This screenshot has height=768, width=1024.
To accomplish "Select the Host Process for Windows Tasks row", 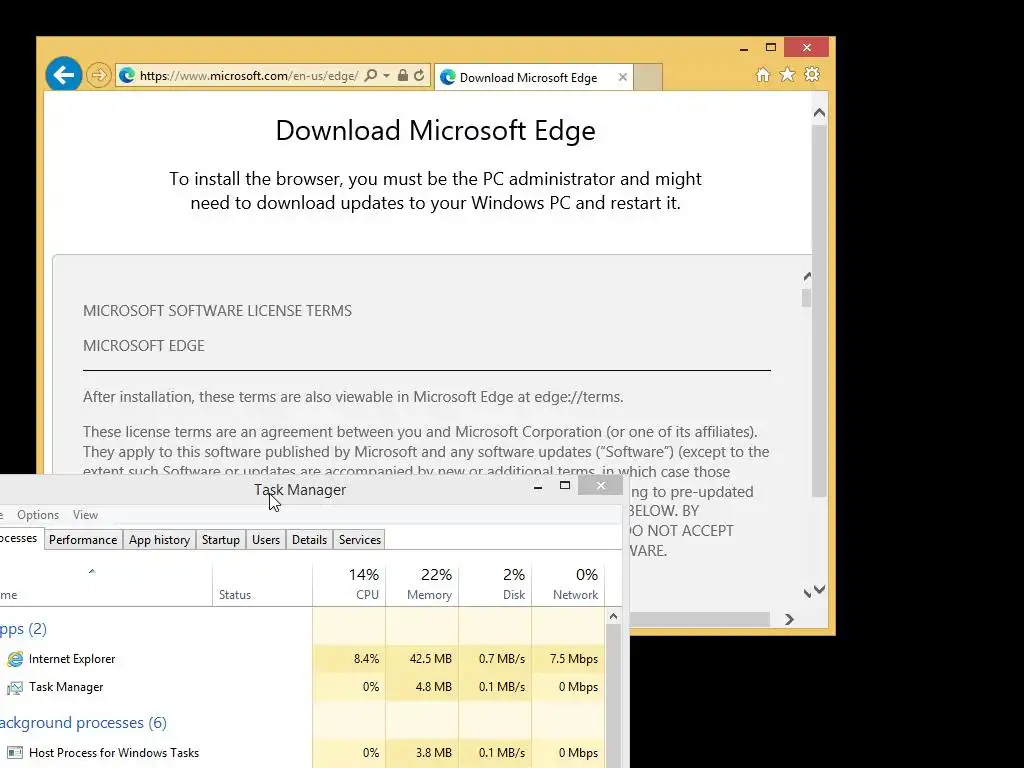I will pyautogui.click(x=302, y=753).
